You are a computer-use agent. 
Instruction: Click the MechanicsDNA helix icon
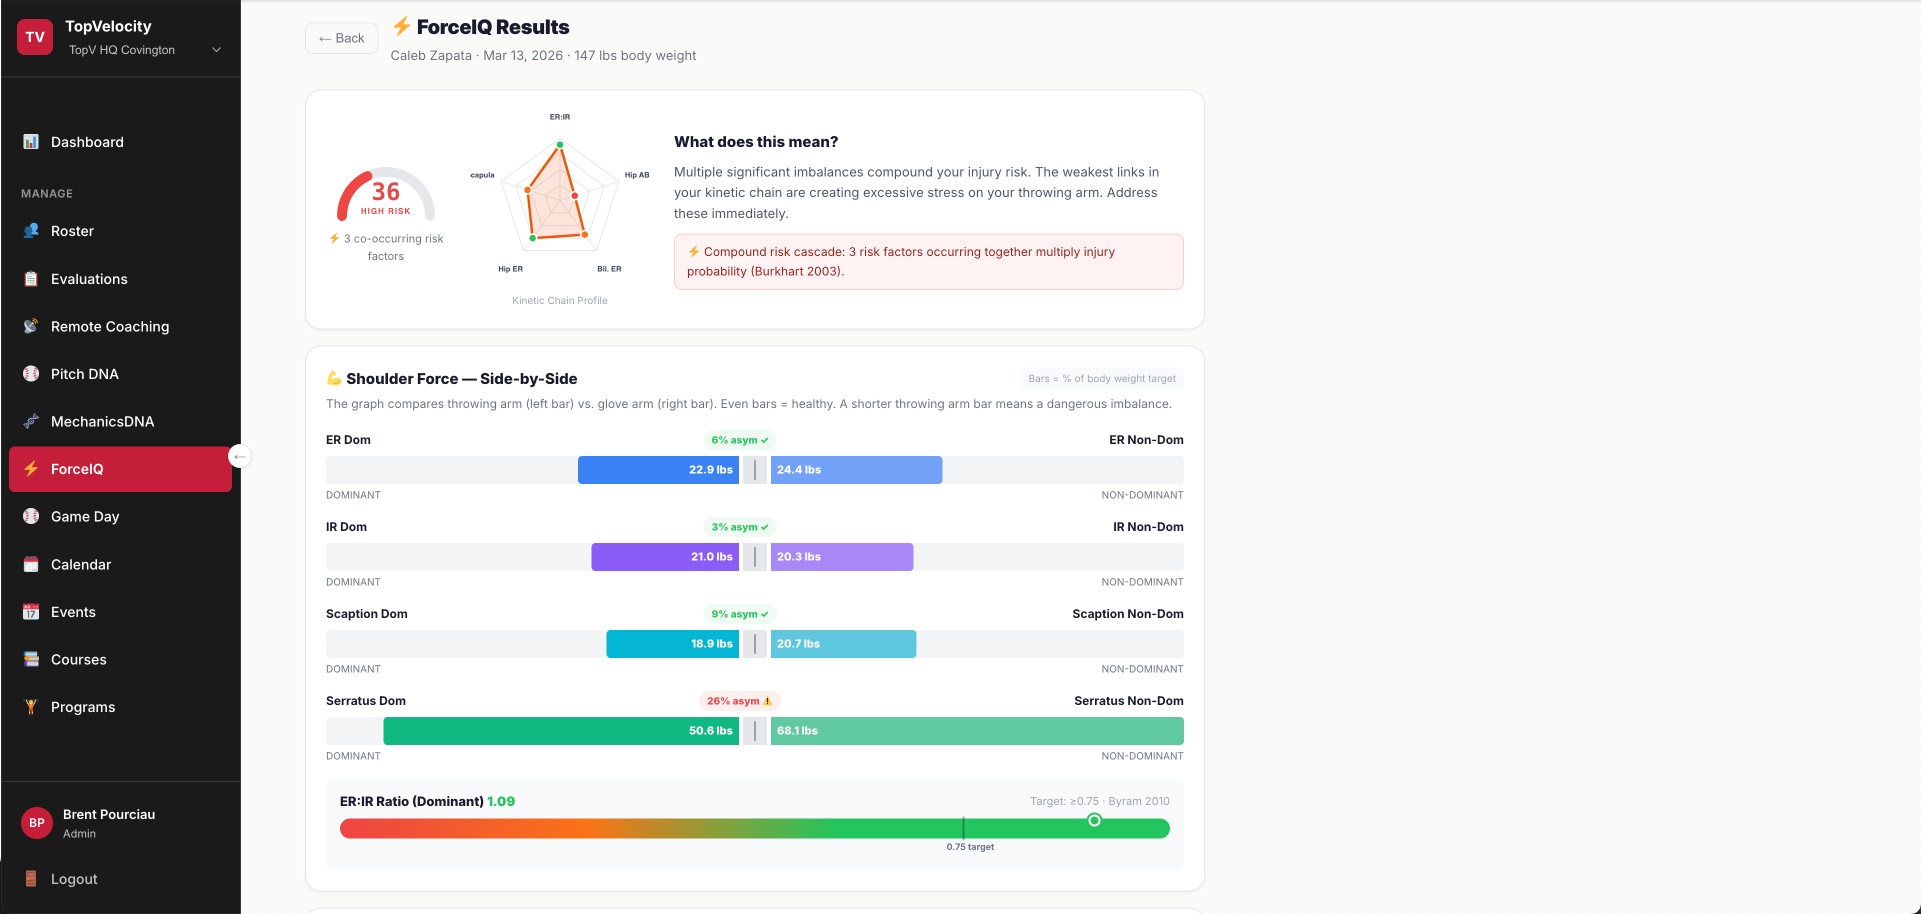pyautogui.click(x=31, y=421)
